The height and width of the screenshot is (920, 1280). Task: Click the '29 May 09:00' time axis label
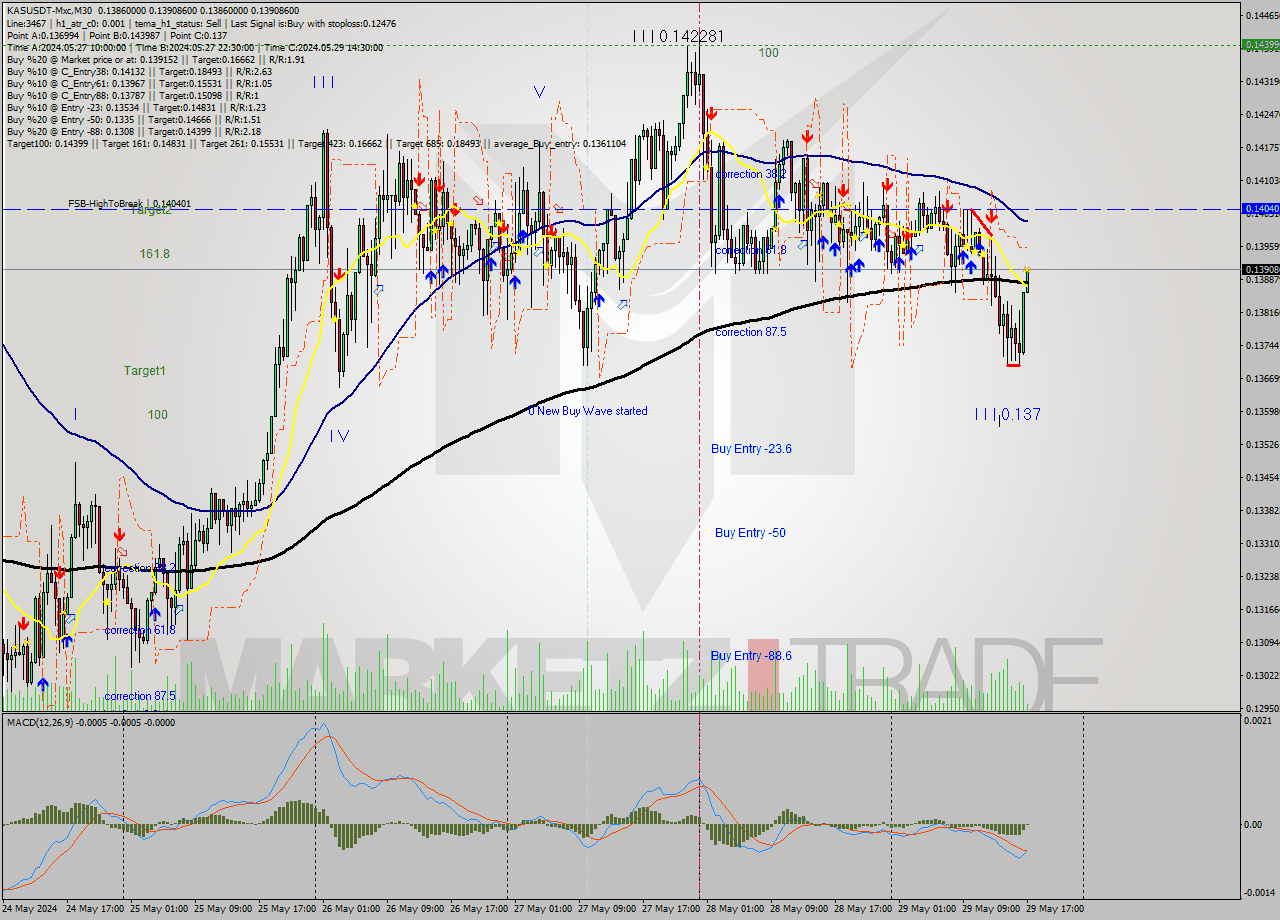(990, 909)
